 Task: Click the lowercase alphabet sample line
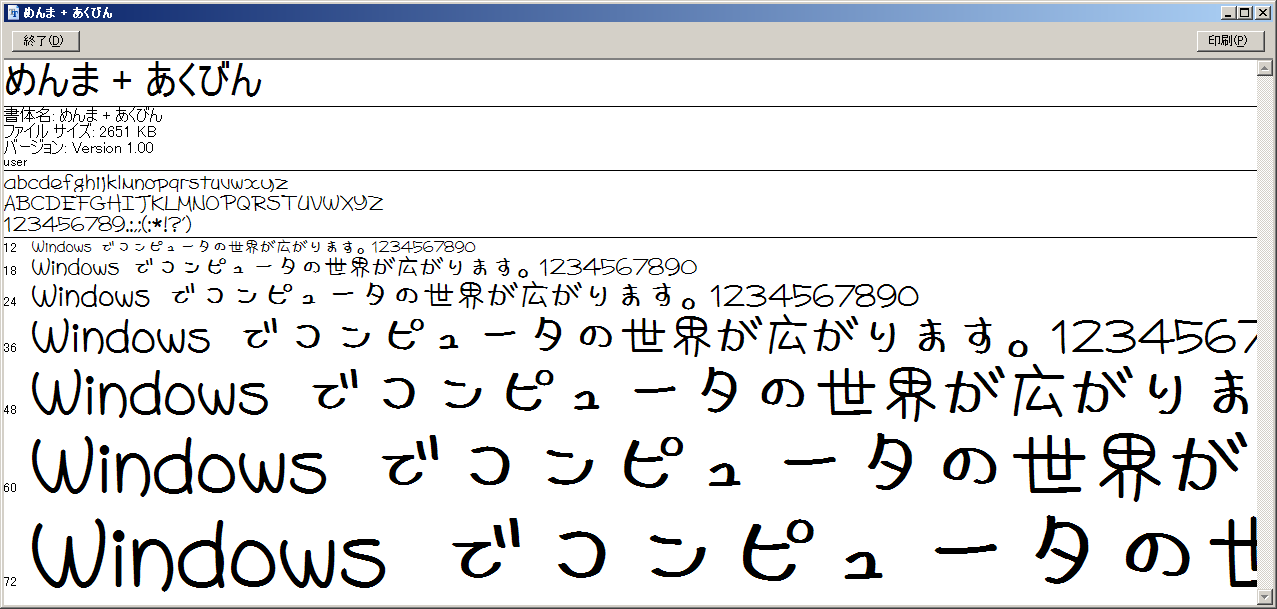(x=146, y=184)
